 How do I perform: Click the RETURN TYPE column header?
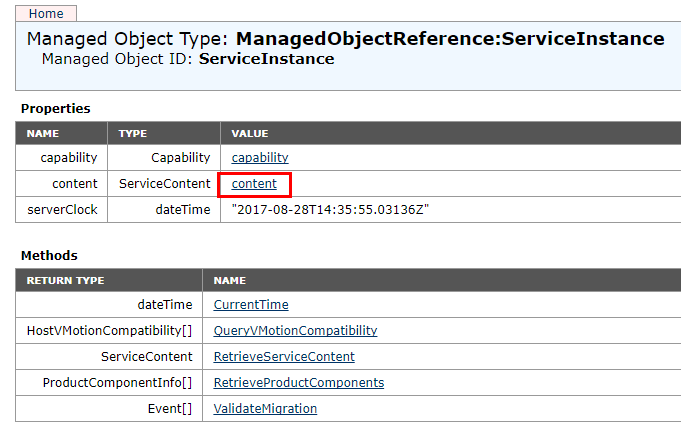pyautogui.click(x=65, y=281)
